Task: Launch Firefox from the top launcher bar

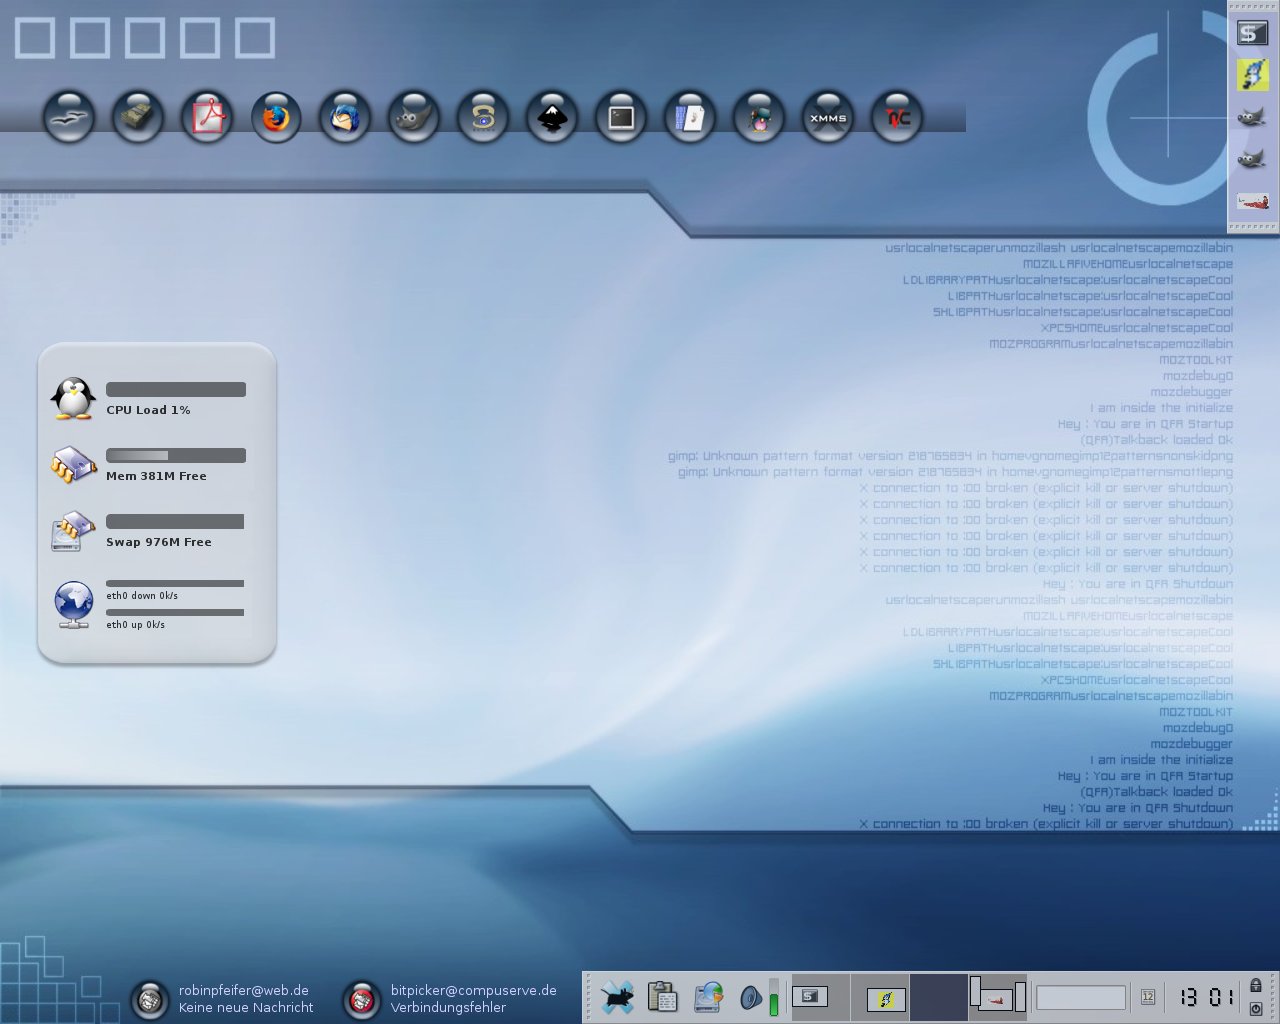Action: tap(275, 118)
